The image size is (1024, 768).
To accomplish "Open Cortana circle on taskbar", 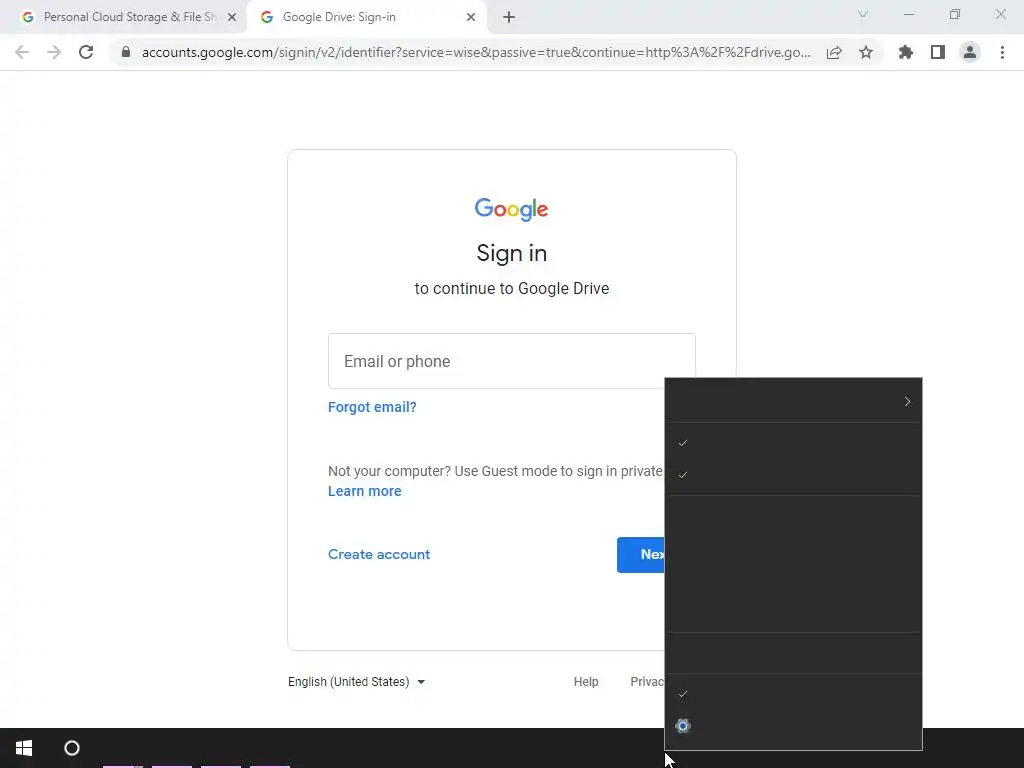I will point(72,748).
